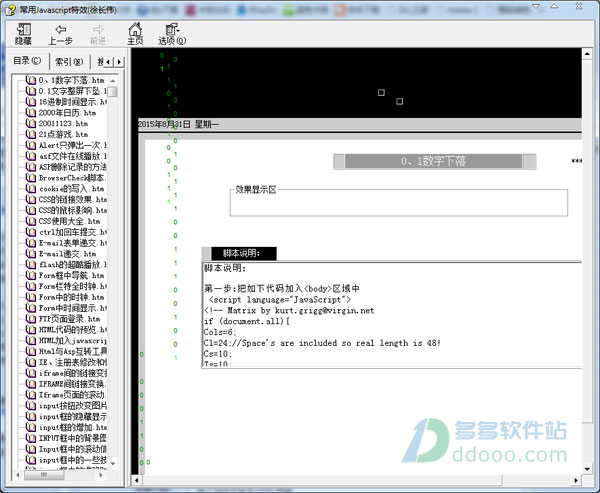Viewport: 600px width, 493px height.
Task: Open topic Html与Asp互转工具
Action: point(73,351)
